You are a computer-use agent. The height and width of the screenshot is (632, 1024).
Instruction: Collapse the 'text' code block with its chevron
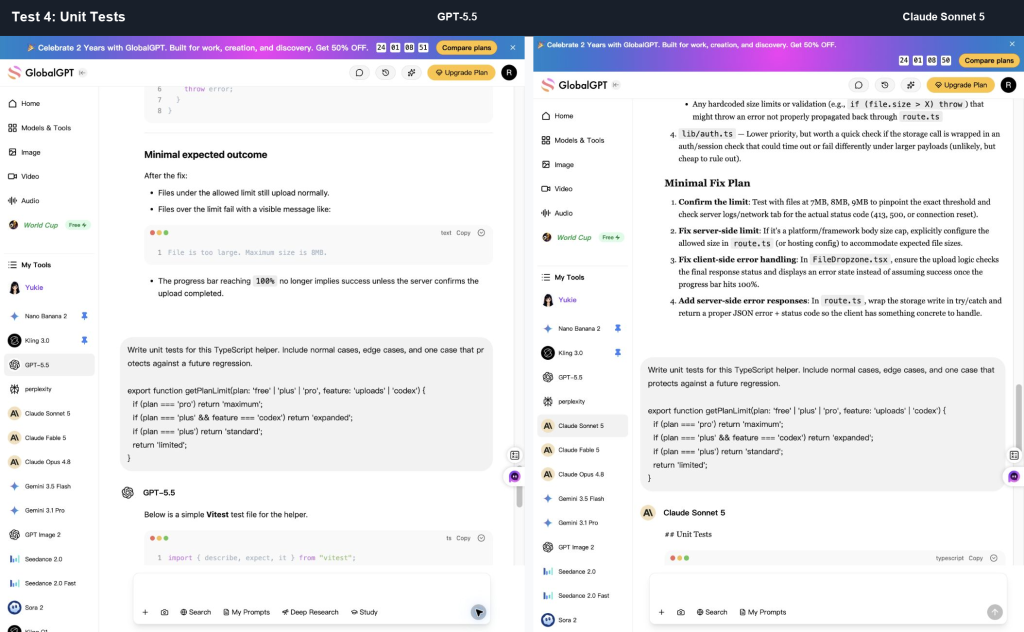481,233
